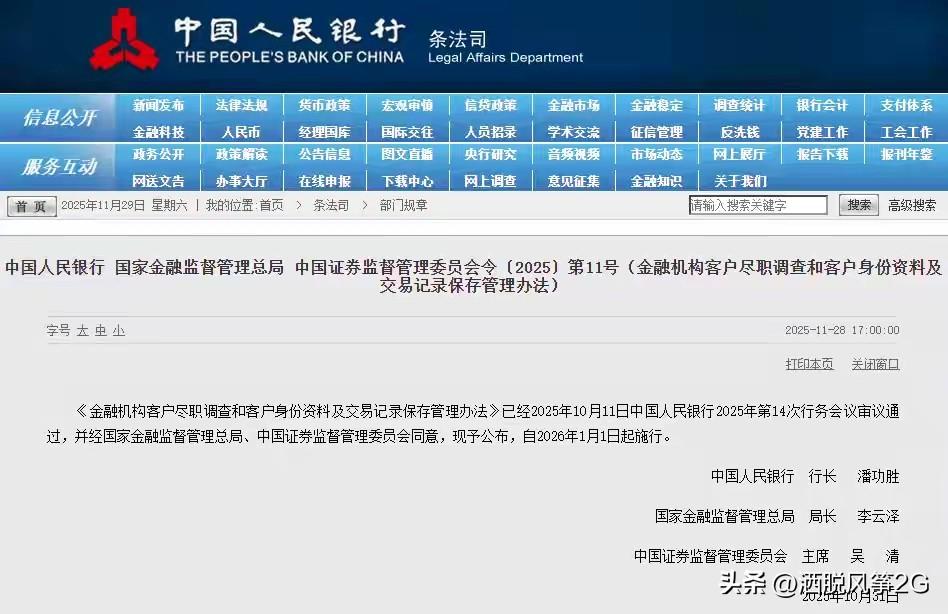The width and height of the screenshot is (948, 614).
Task: Navigate to 办事大厅
Action: (x=241, y=181)
